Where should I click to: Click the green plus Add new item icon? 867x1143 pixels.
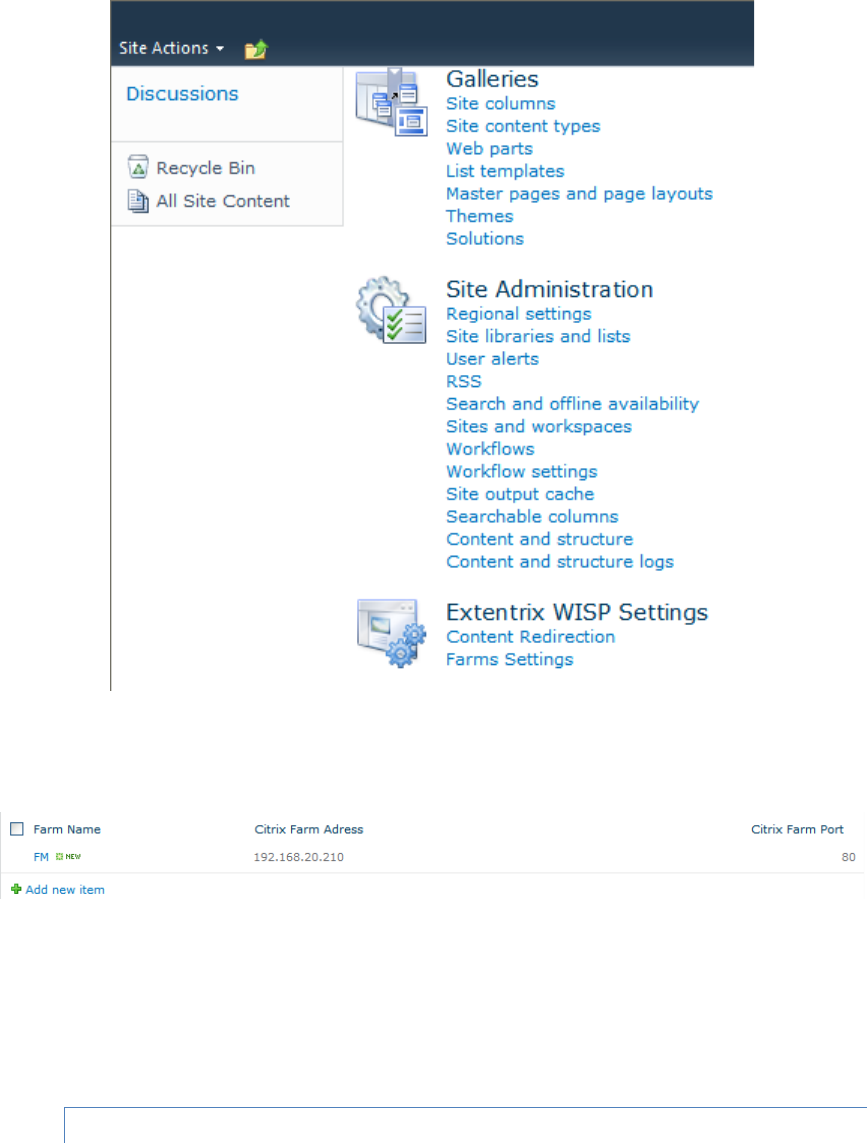coord(16,889)
